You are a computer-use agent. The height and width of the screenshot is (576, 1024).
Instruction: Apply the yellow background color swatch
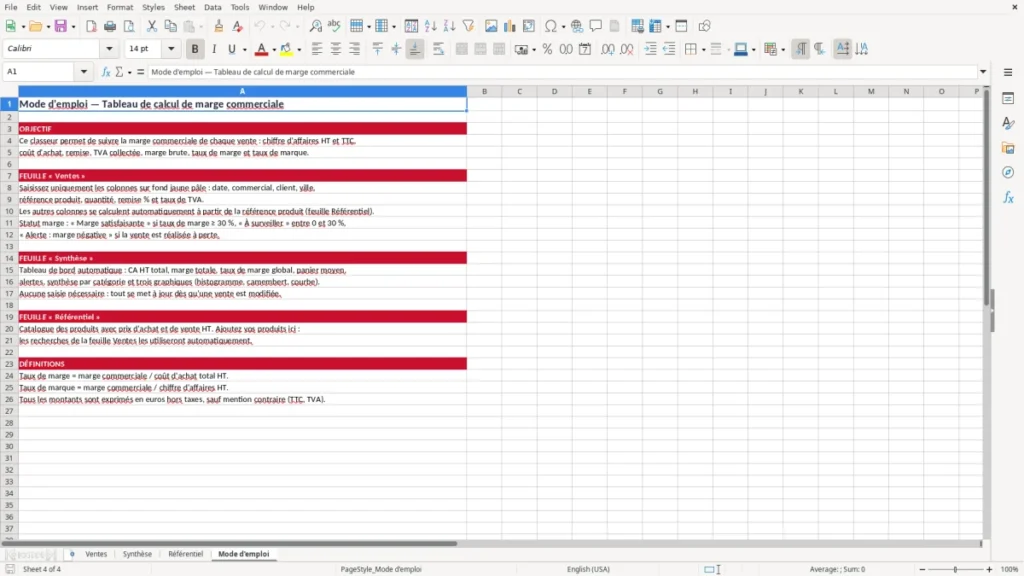pos(286,49)
